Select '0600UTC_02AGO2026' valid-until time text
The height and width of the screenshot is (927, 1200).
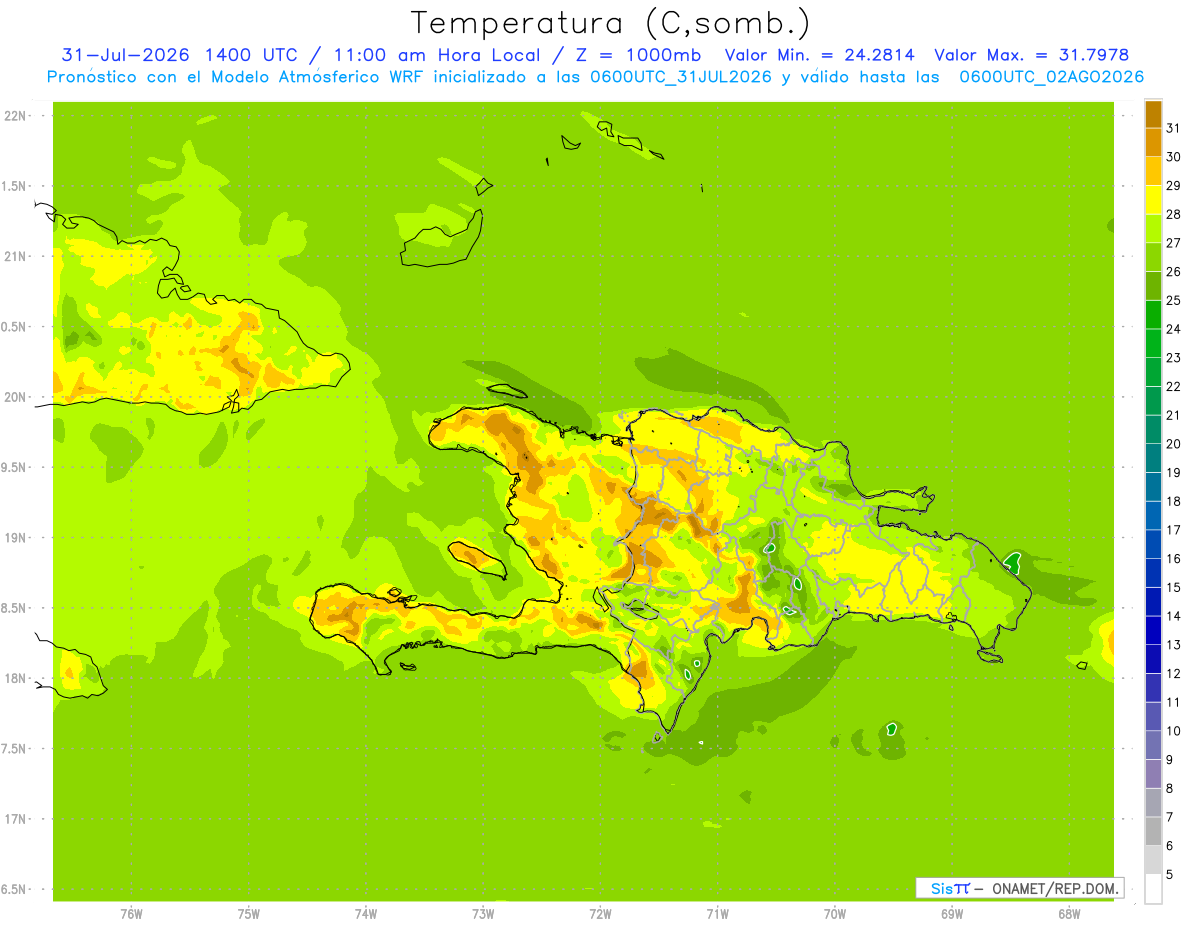point(1052,77)
